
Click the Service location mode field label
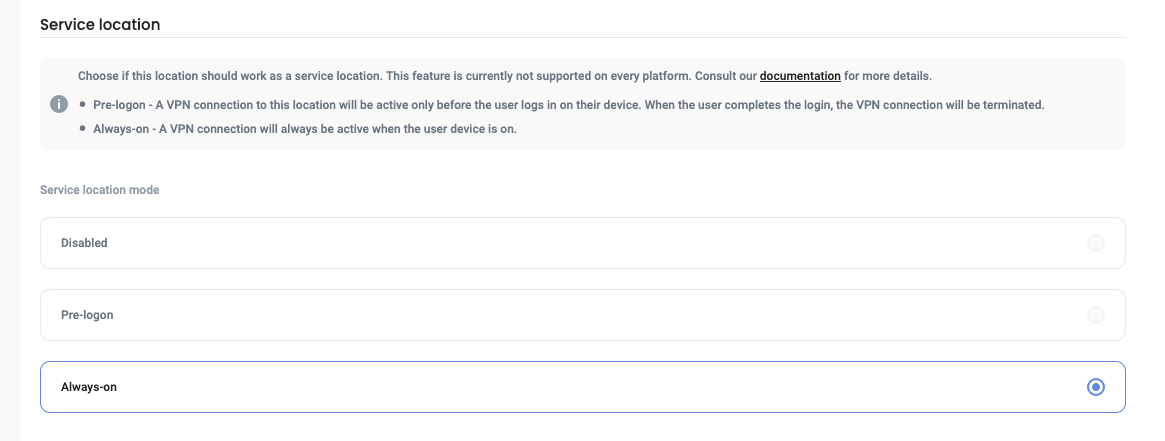pos(99,190)
